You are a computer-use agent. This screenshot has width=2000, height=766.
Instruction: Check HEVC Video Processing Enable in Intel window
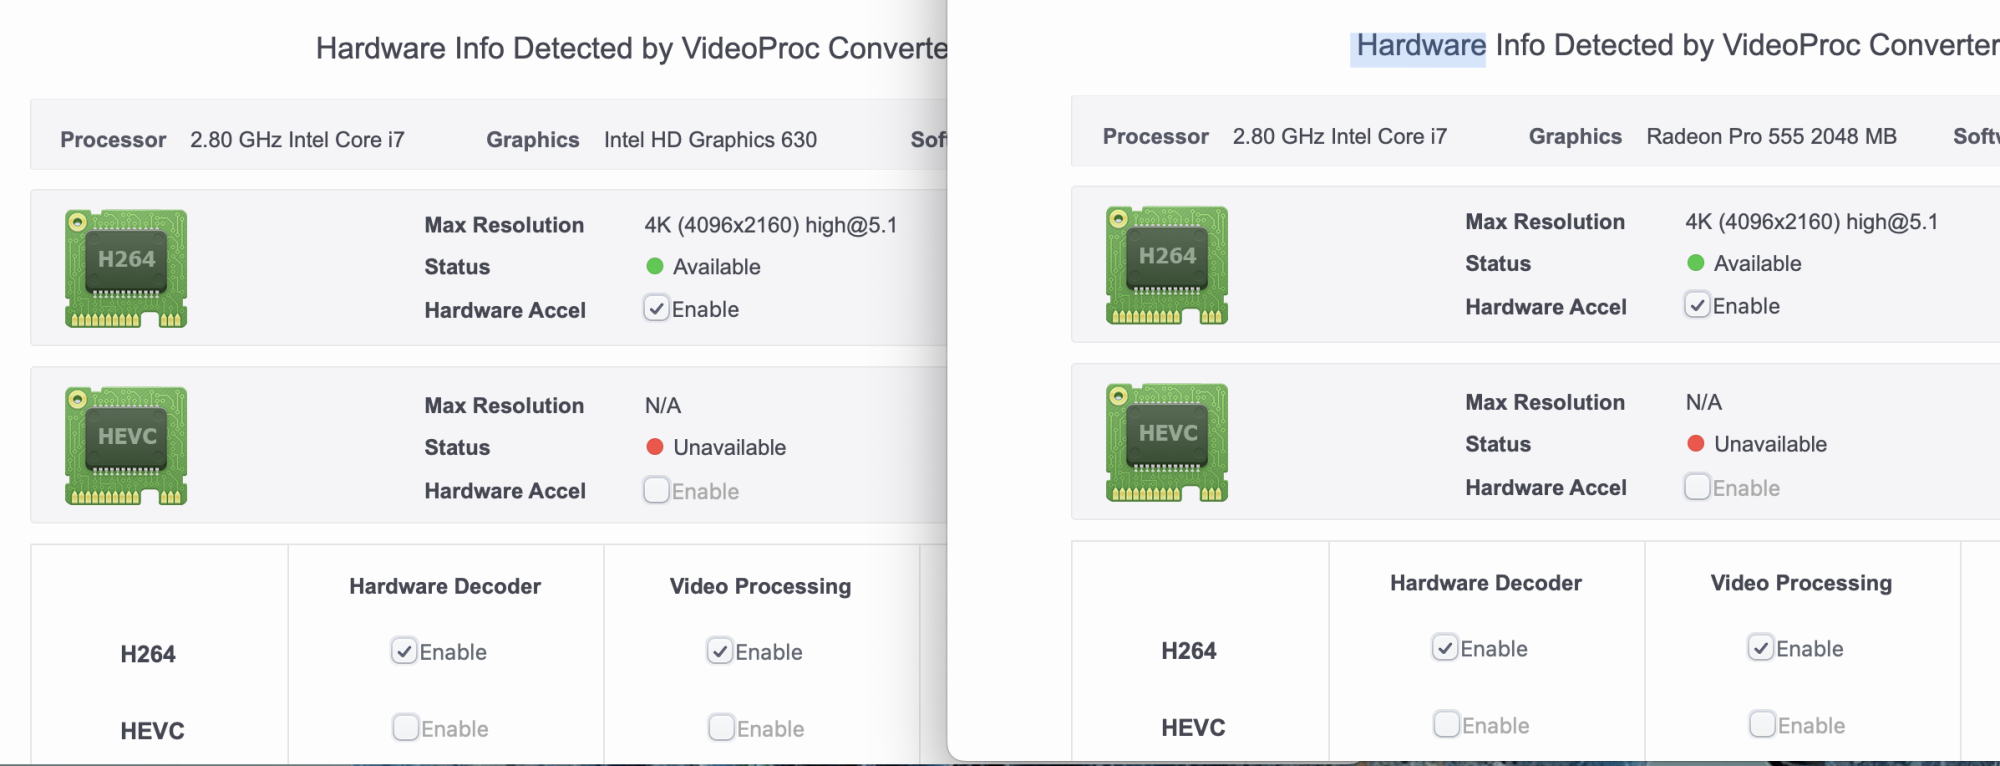[x=721, y=727]
